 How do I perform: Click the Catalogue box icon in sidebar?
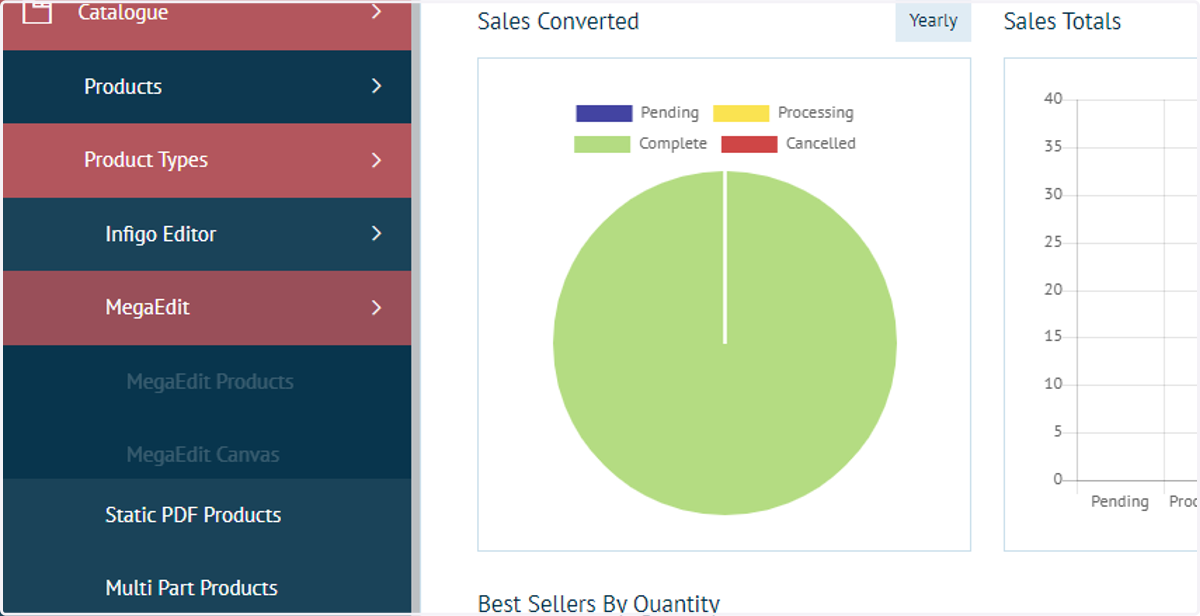[x=37, y=12]
